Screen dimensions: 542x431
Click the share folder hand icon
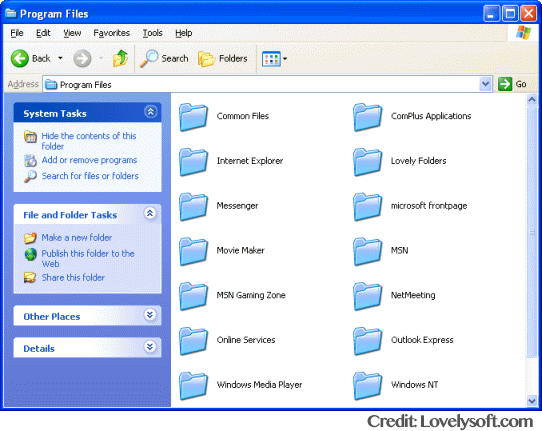(x=30, y=277)
